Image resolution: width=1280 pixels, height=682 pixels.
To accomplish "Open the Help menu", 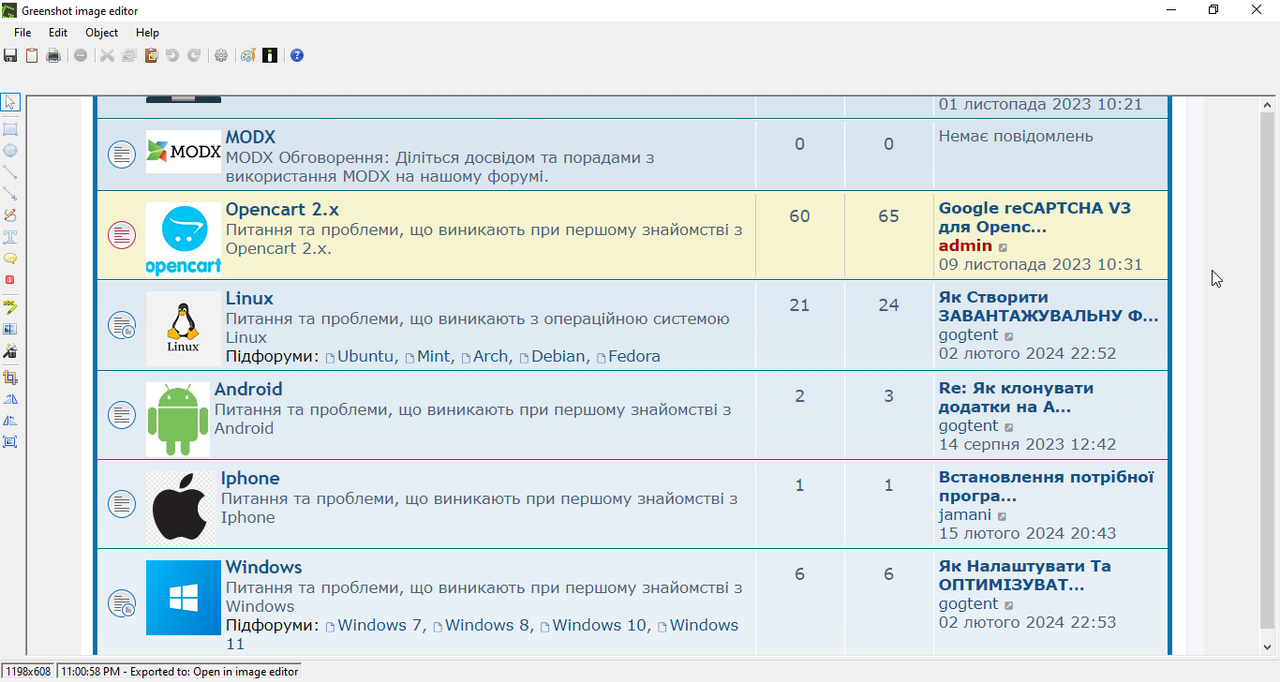I will (147, 33).
